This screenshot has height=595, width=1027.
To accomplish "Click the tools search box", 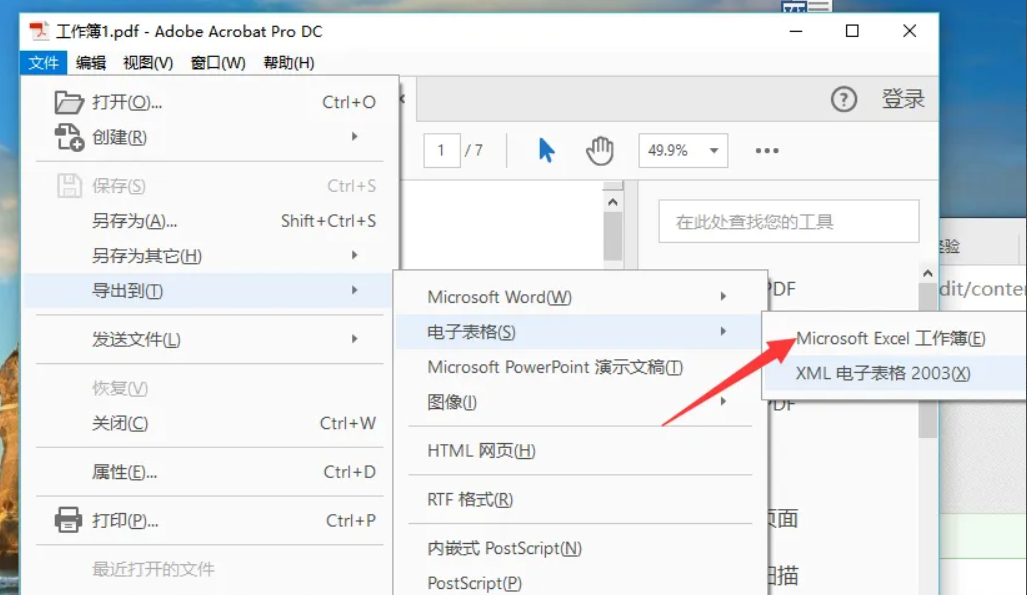I will [787, 221].
